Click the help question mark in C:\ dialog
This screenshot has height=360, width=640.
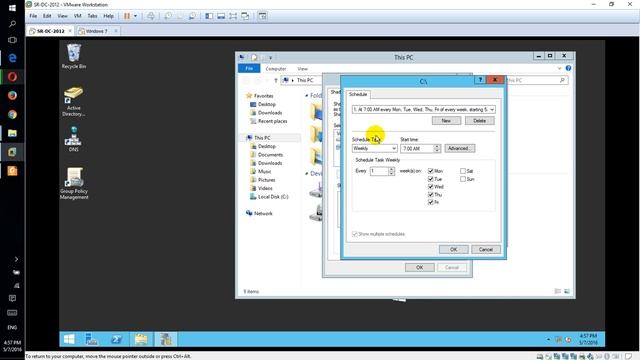tap(480, 80)
